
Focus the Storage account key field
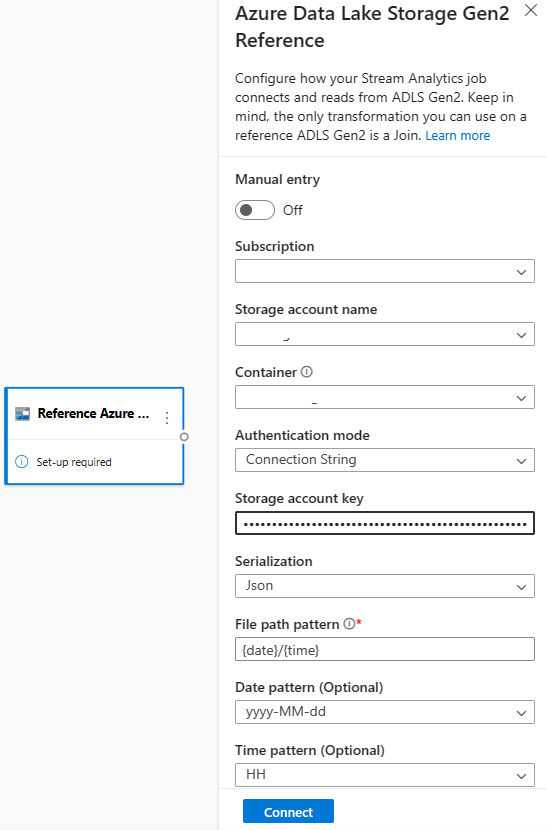click(x=385, y=523)
